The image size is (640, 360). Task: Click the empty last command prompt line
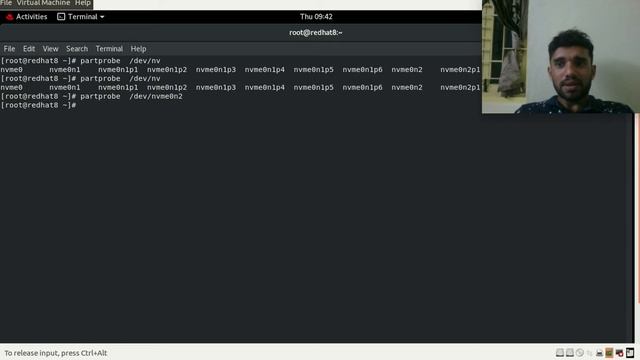38,105
